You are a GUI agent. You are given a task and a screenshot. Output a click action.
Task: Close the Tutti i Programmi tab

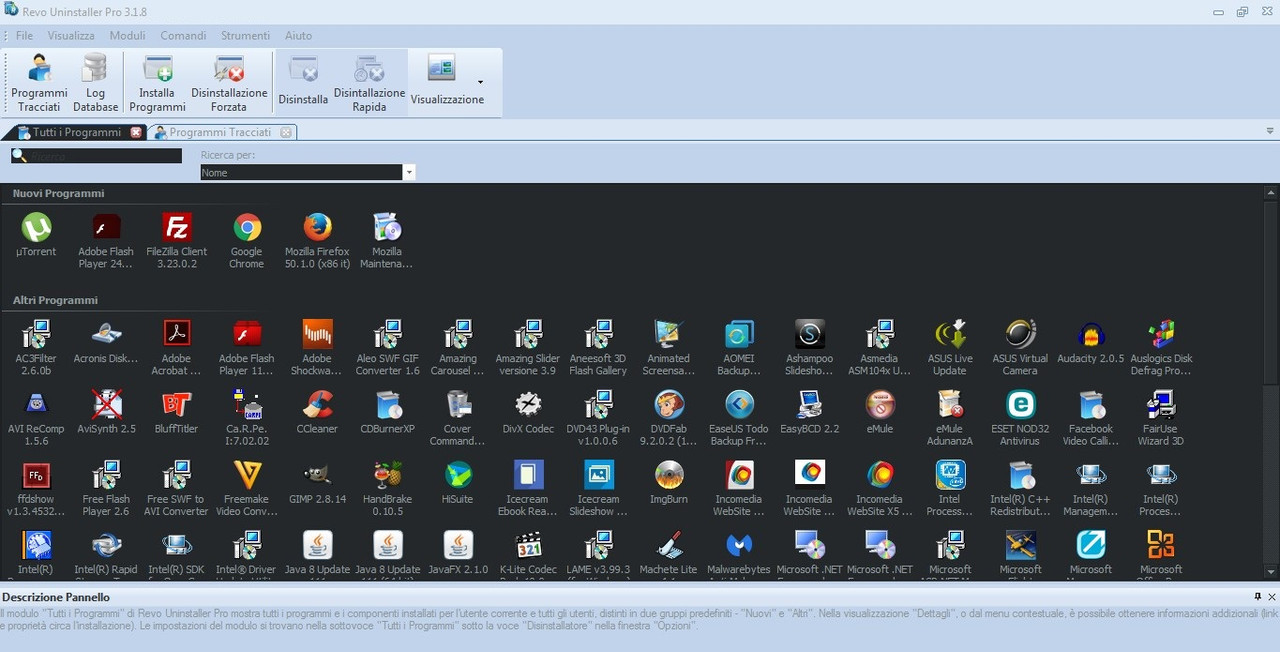pyautogui.click(x=136, y=132)
